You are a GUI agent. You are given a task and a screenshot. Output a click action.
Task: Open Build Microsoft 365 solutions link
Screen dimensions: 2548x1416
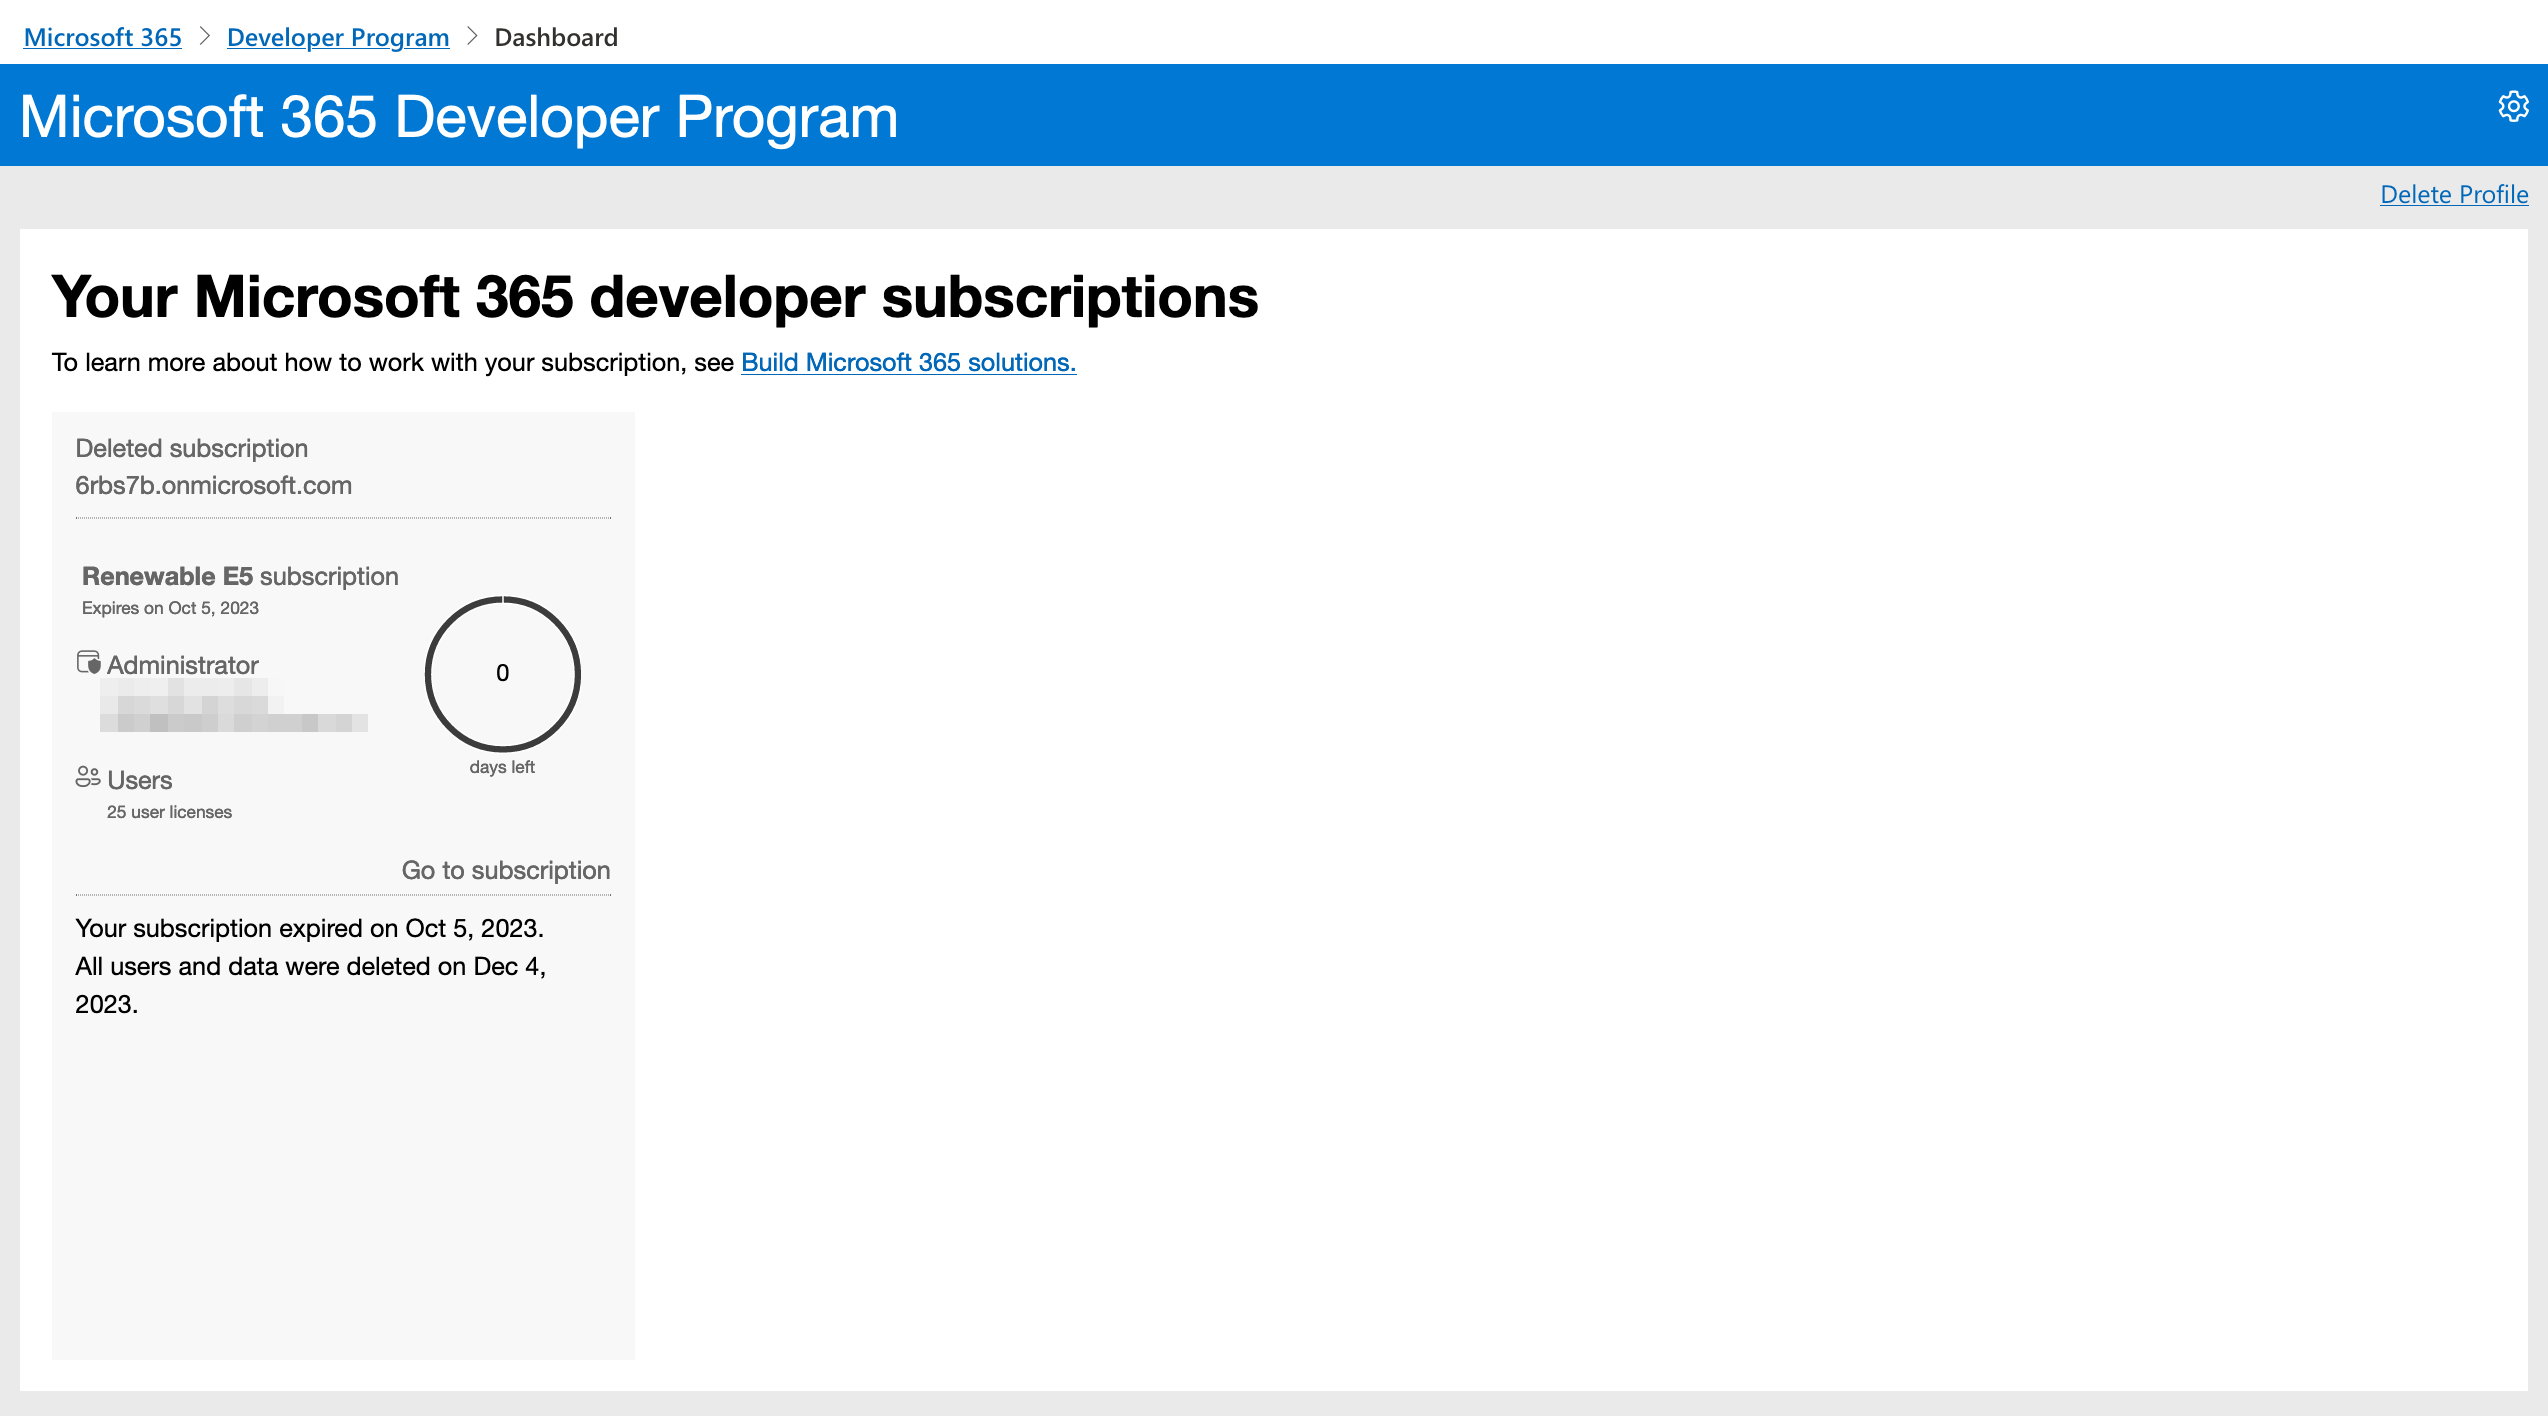(x=908, y=362)
